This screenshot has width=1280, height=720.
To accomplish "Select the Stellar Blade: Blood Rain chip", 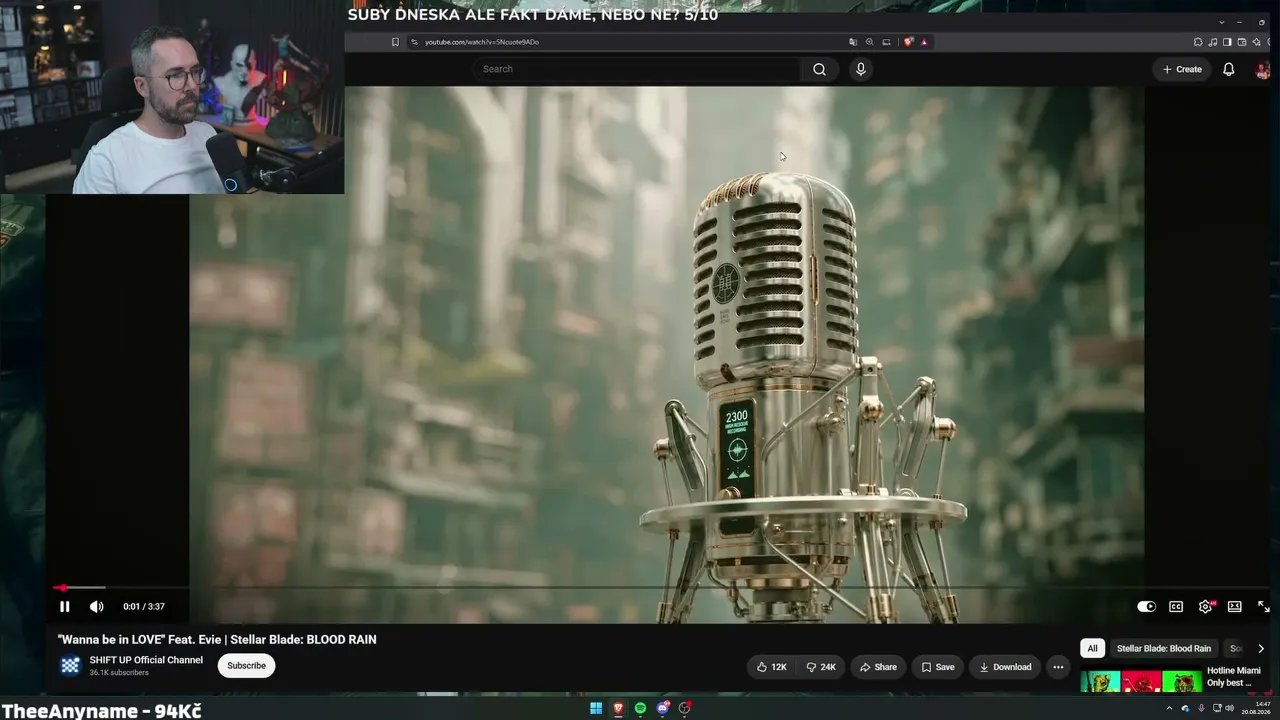I will (1164, 648).
